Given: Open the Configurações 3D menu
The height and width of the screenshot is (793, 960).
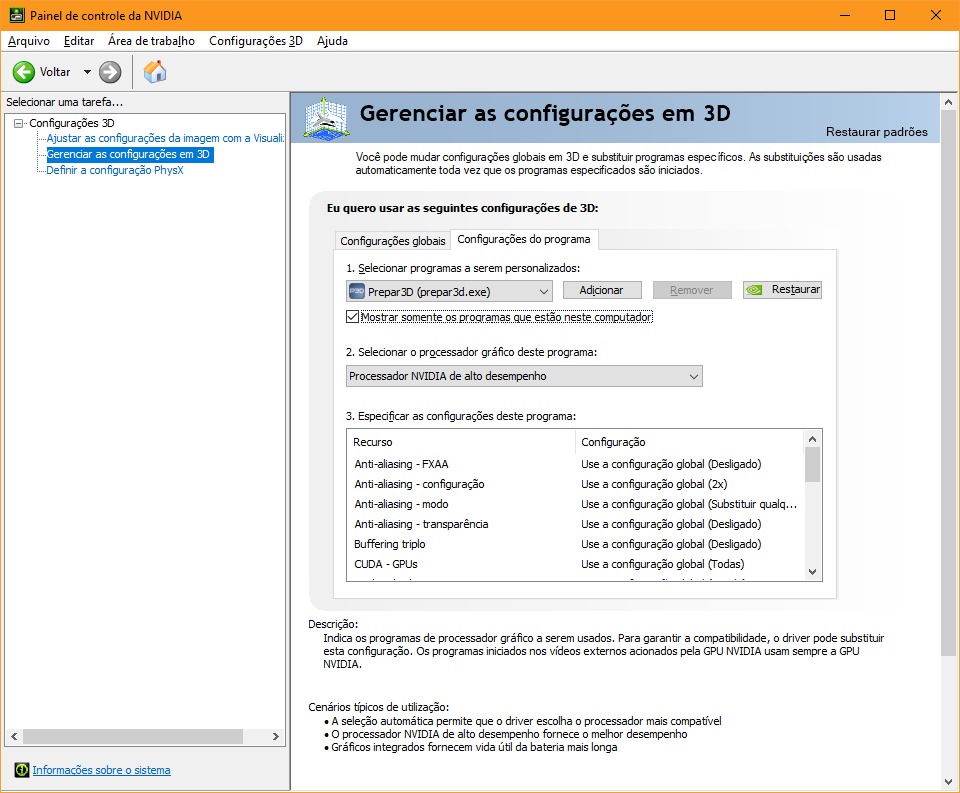Looking at the screenshot, I should coord(256,41).
